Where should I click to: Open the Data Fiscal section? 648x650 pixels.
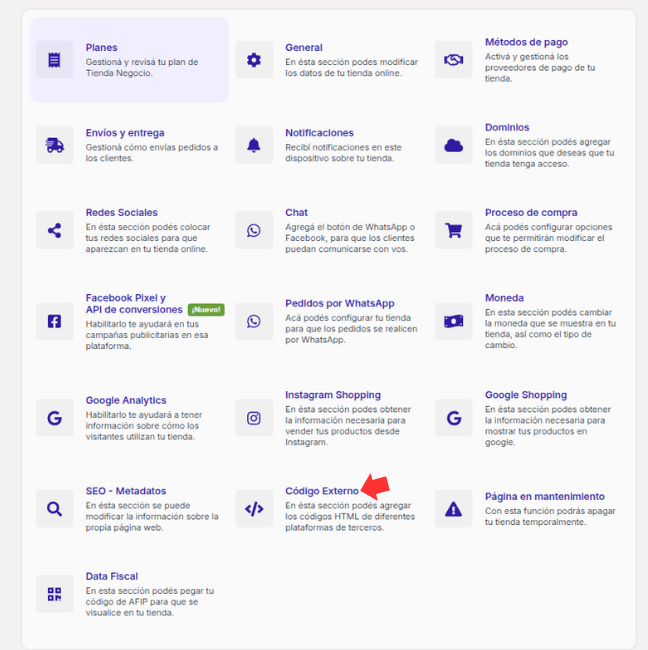coord(112,577)
